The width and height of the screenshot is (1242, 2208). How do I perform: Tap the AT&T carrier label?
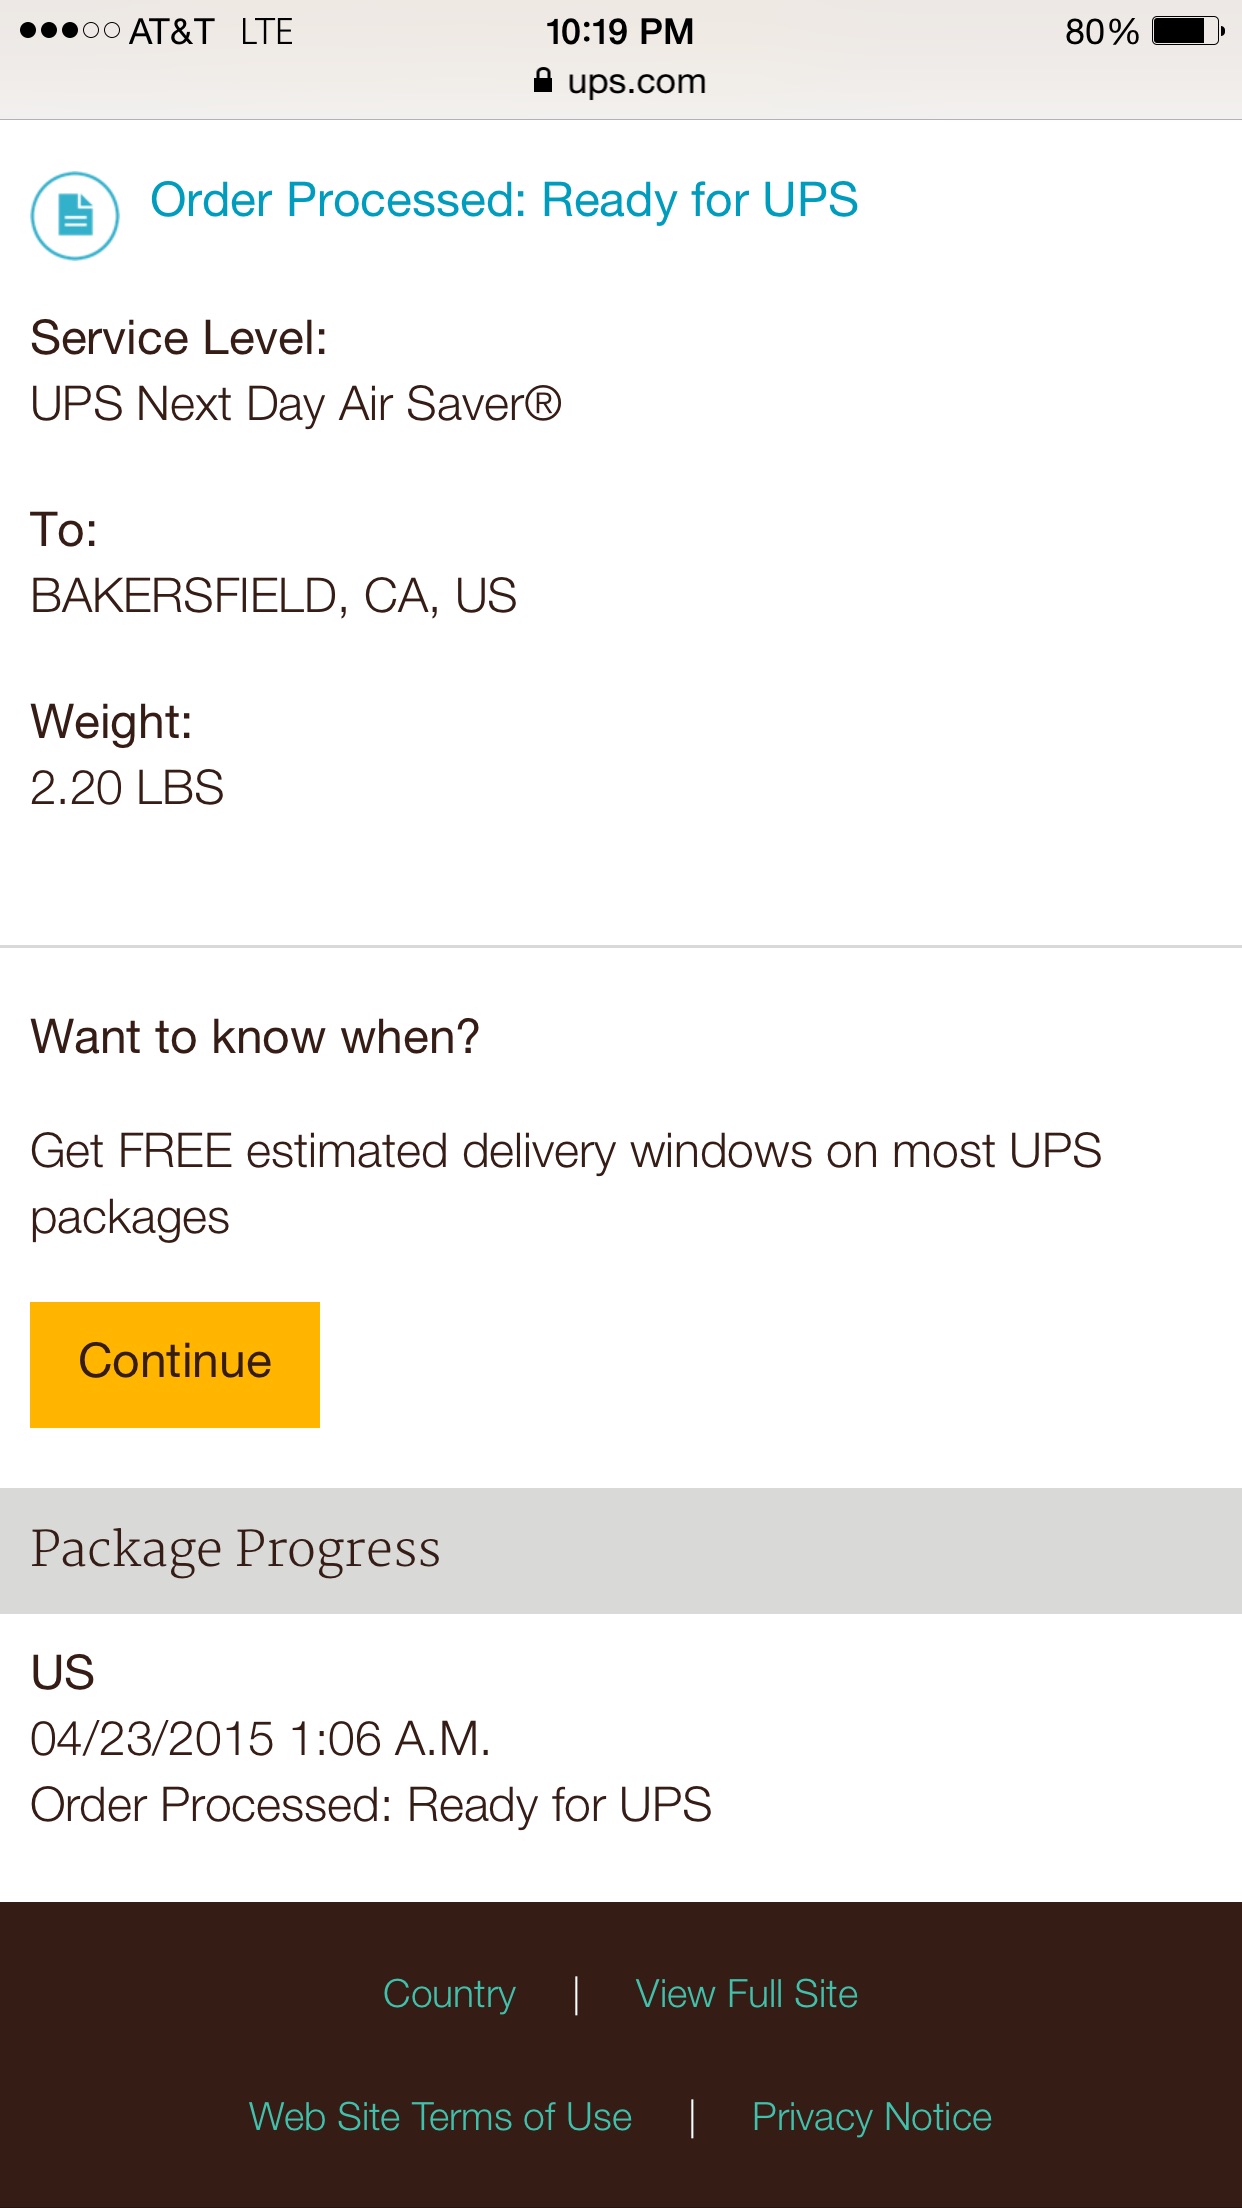[x=172, y=31]
